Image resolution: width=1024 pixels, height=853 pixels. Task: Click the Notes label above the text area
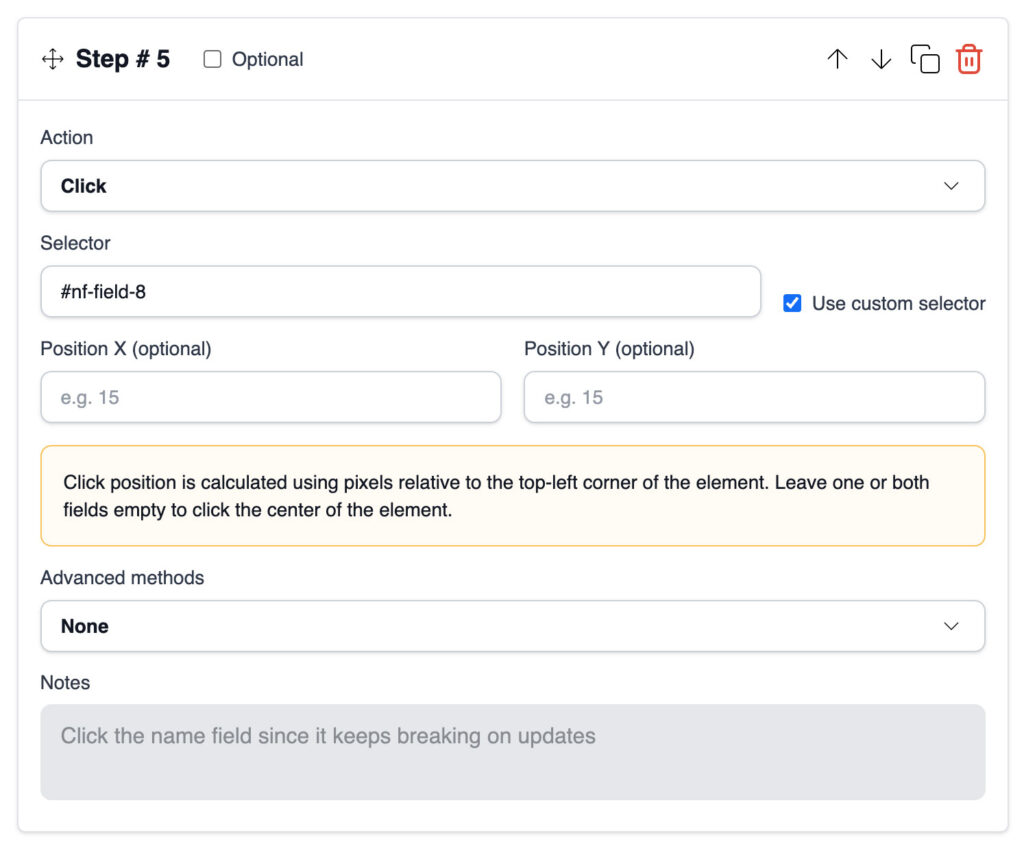tap(65, 683)
